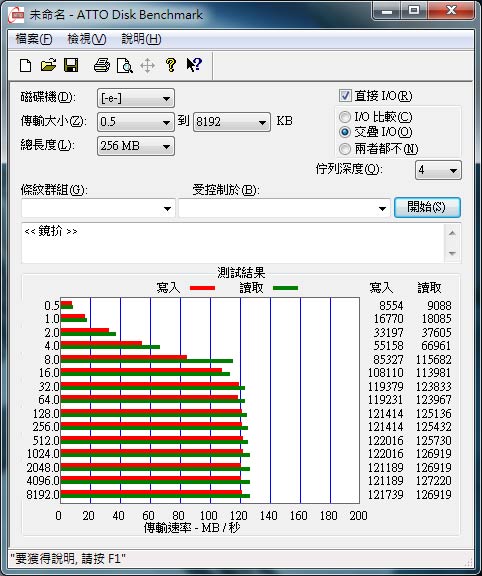Click the read value 125432
The image size is (482, 576).
point(433,427)
